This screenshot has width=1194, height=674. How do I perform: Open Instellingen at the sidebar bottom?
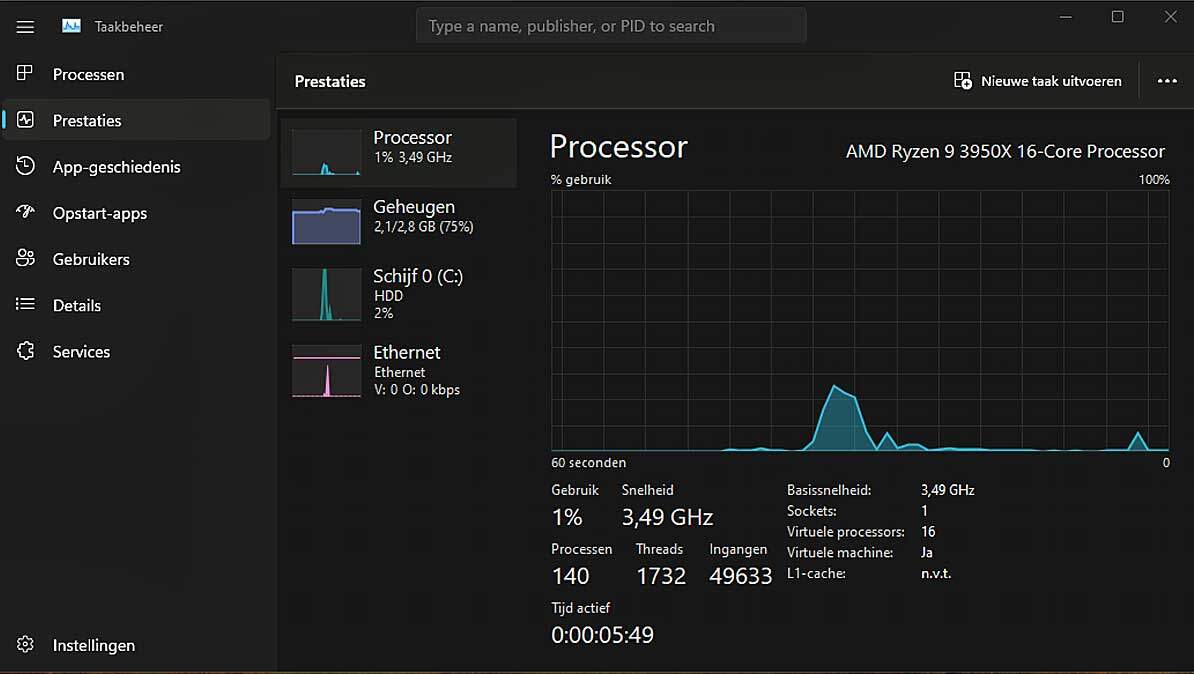tap(136, 645)
